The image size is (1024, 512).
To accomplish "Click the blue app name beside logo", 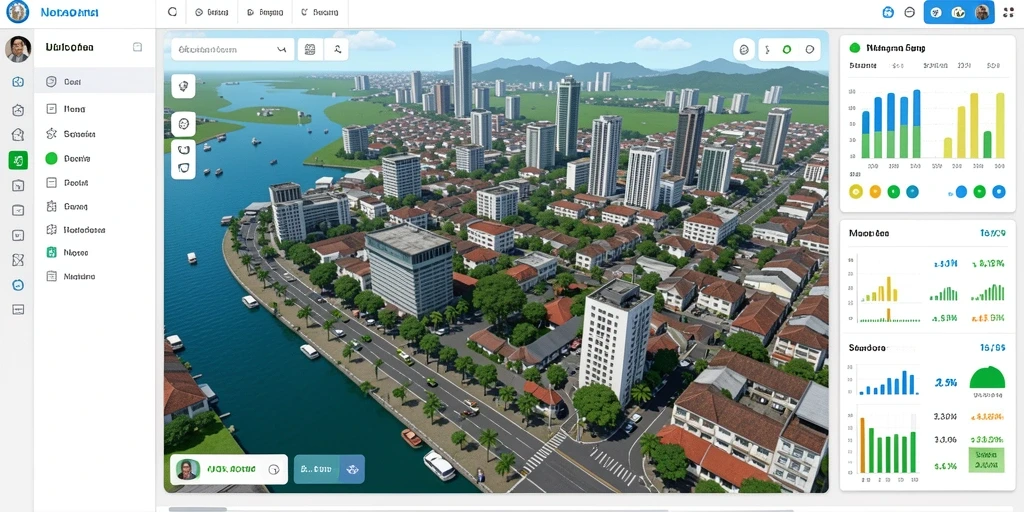I will [x=69, y=12].
